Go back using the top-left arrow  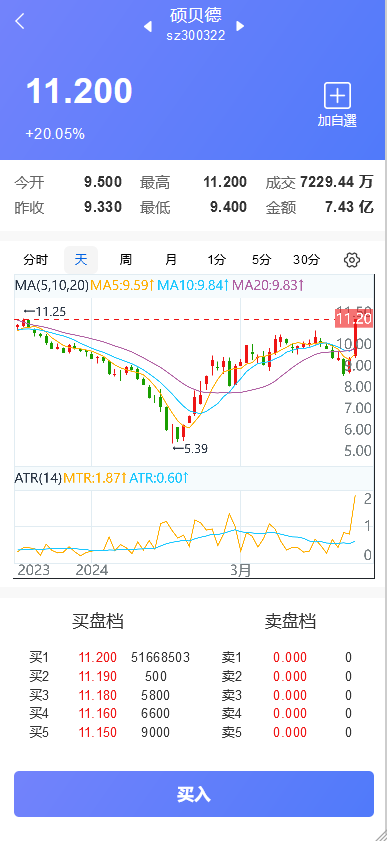(x=20, y=21)
